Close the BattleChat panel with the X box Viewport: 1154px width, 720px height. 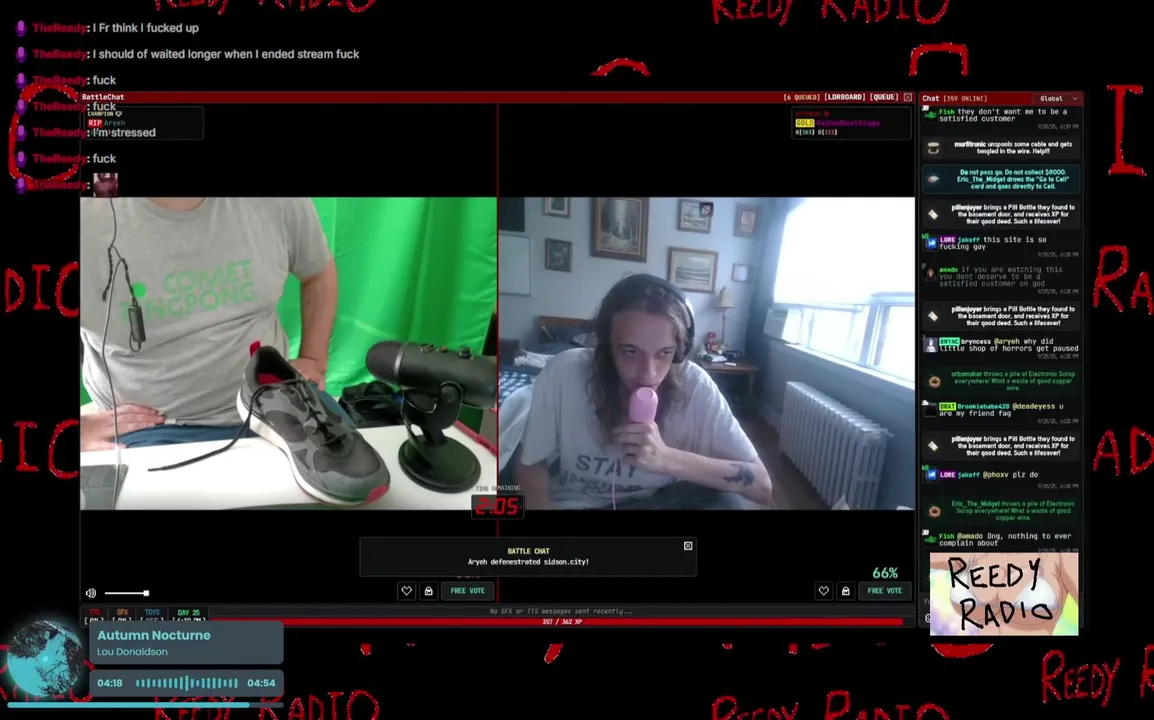point(907,97)
